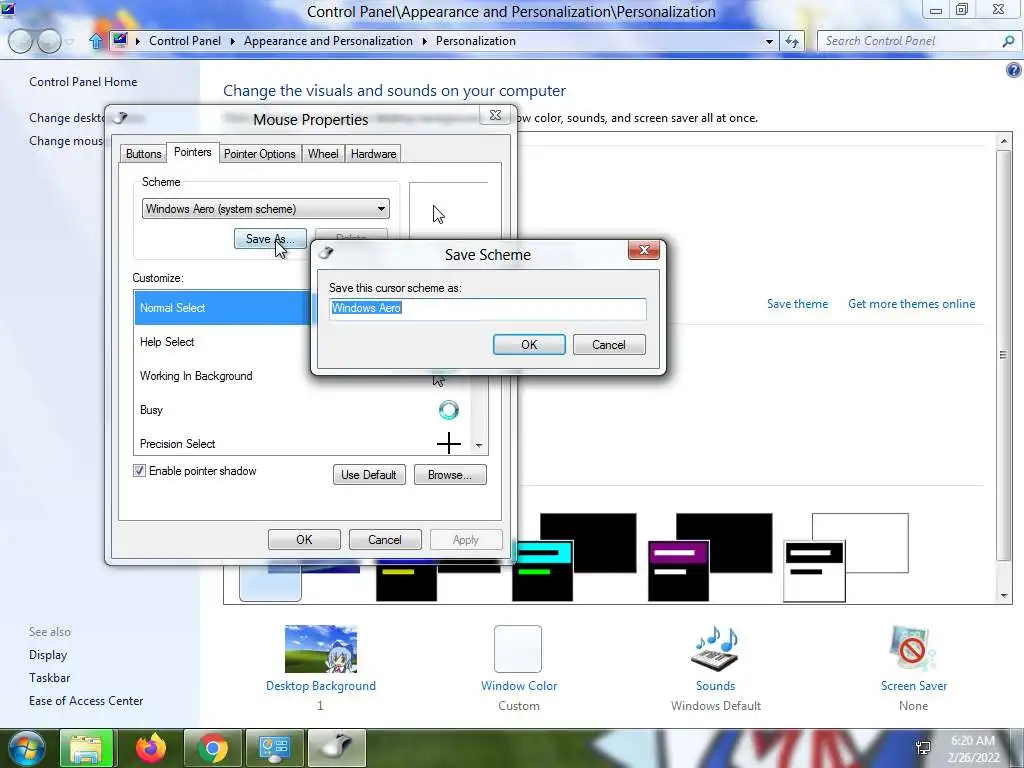This screenshot has width=1024, height=768.
Task: Select Help Select pointer row
Action: click(222, 342)
